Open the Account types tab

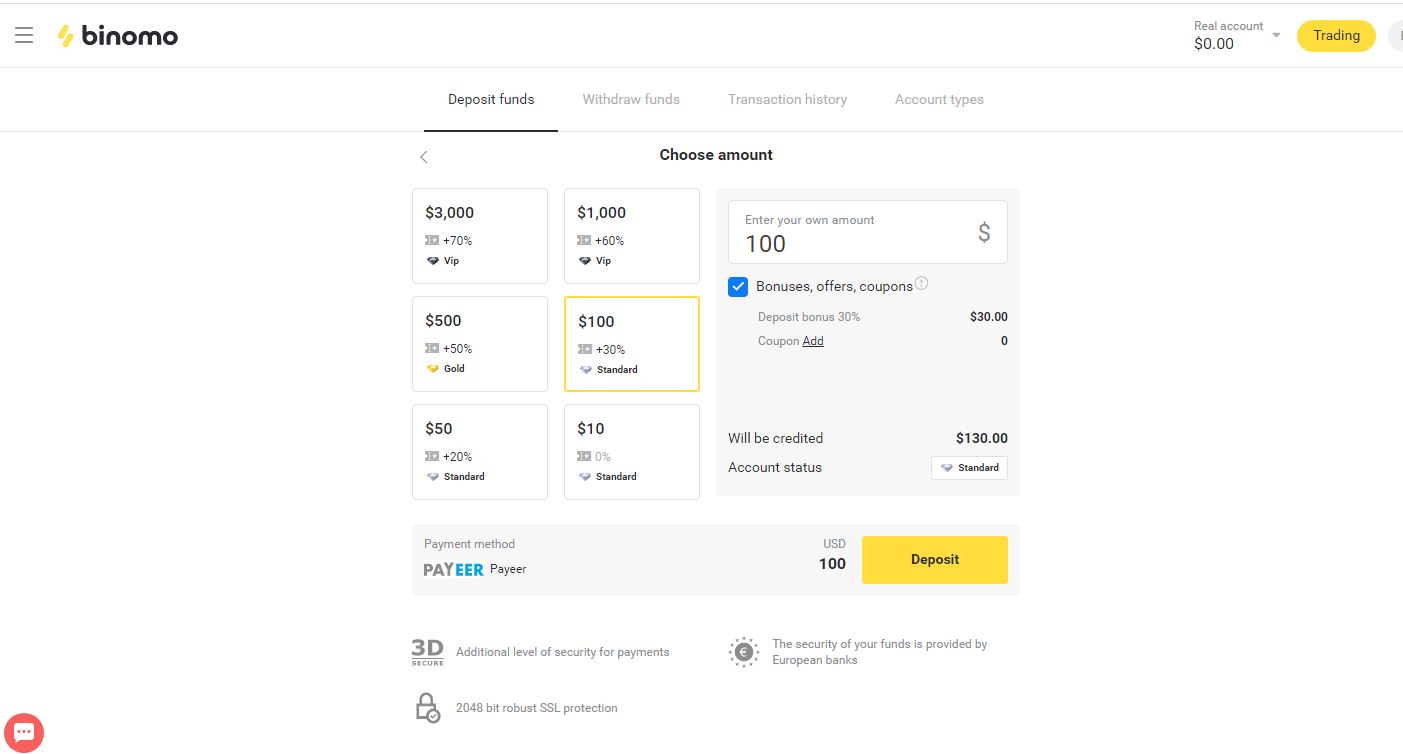click(939, 99)
